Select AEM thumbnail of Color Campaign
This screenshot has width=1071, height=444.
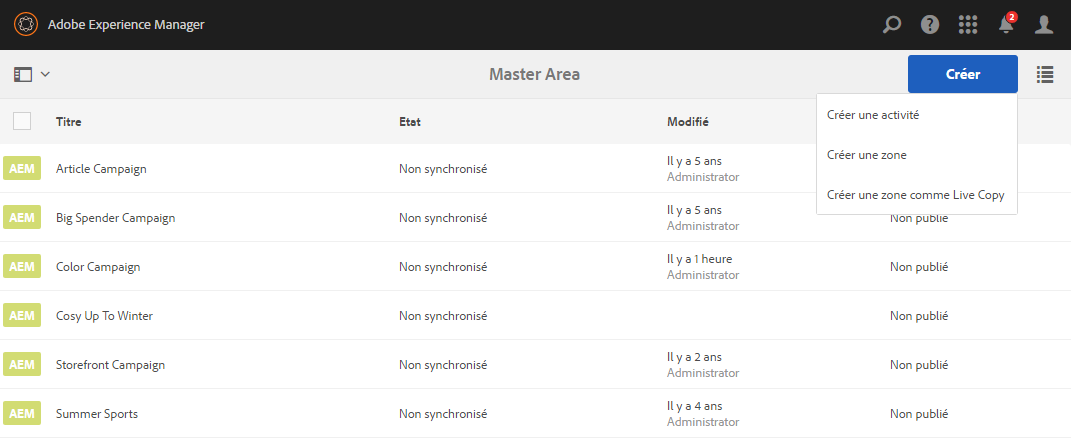coord(22,266)
